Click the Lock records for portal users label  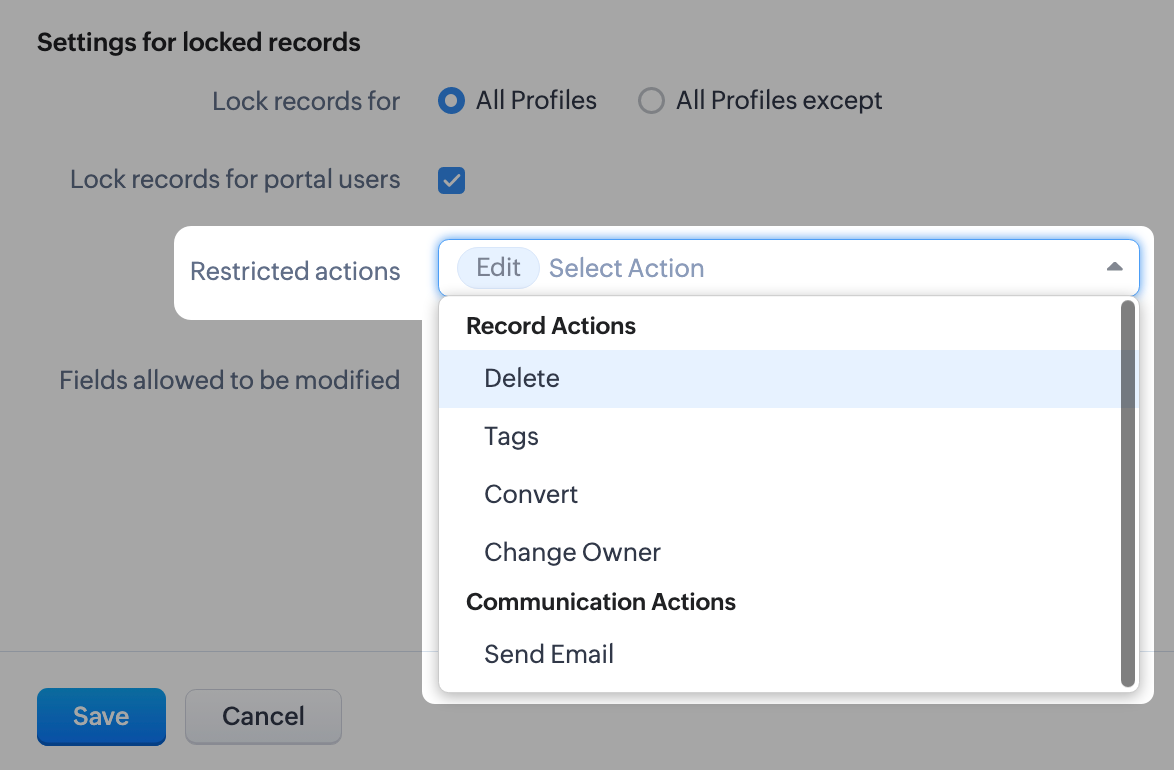point(235,180)
